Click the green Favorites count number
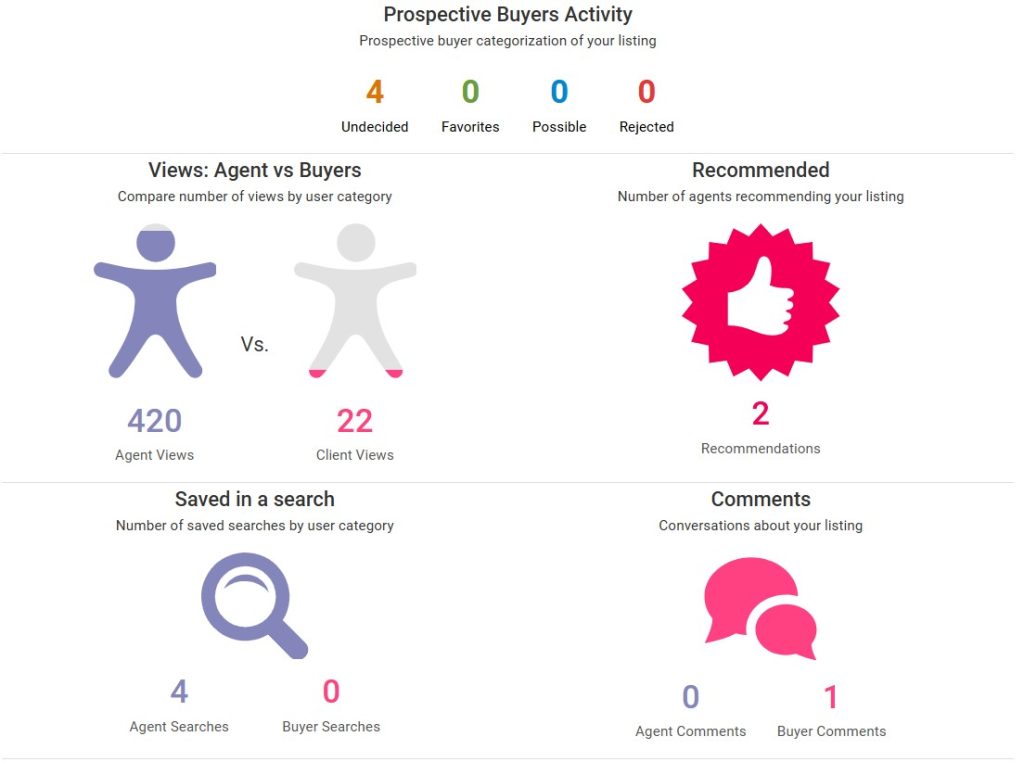This screenshot has height=762, width=1024. coord(470,92)
